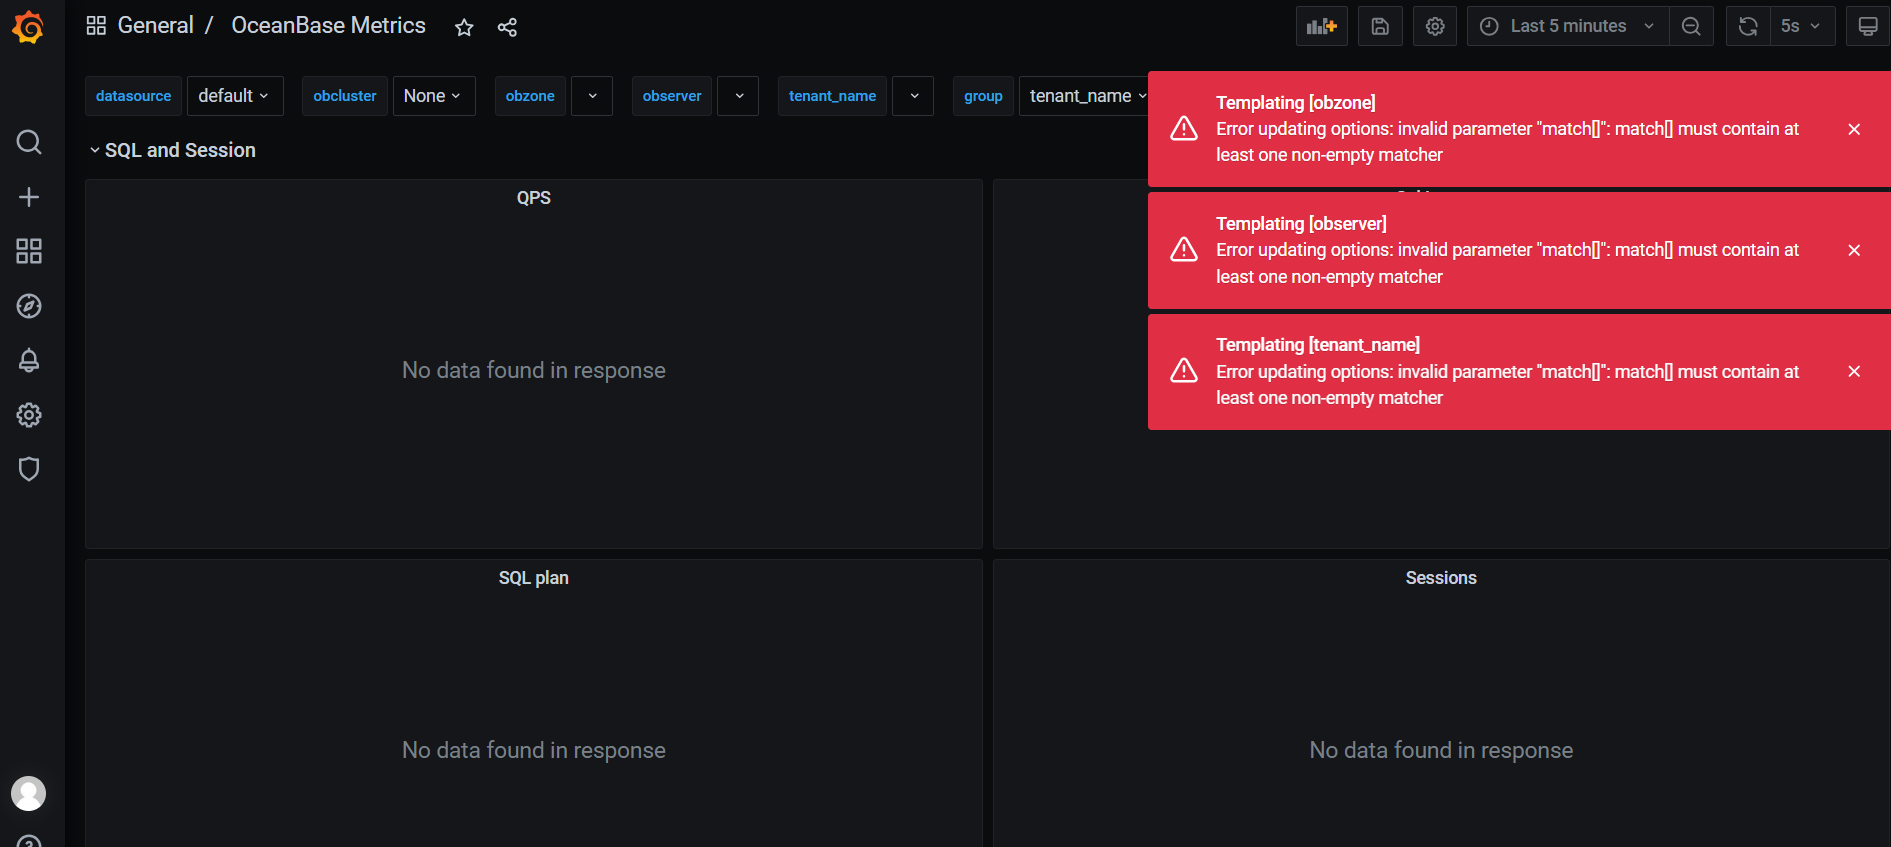
Task: Open dashboard settings gear in top bar
Action: tap(1435, 26)
